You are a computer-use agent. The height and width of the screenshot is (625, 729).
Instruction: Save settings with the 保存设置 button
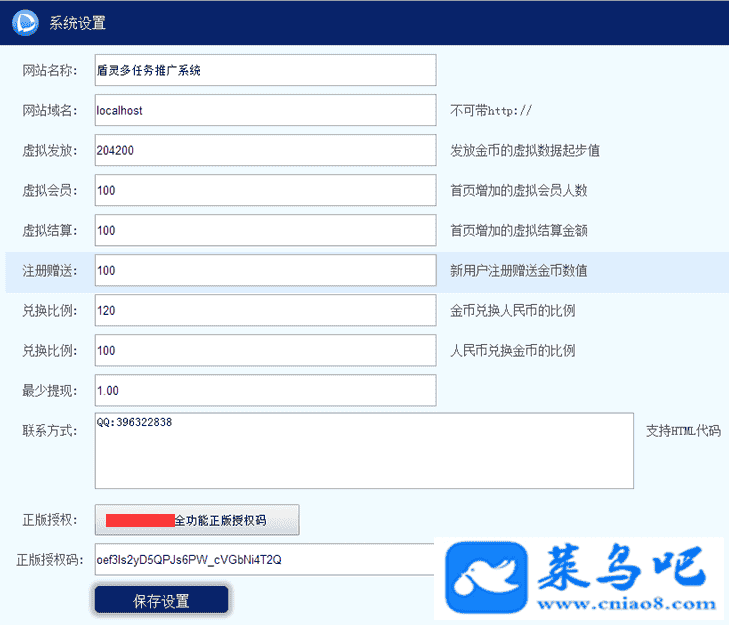[x=161, y=600]
